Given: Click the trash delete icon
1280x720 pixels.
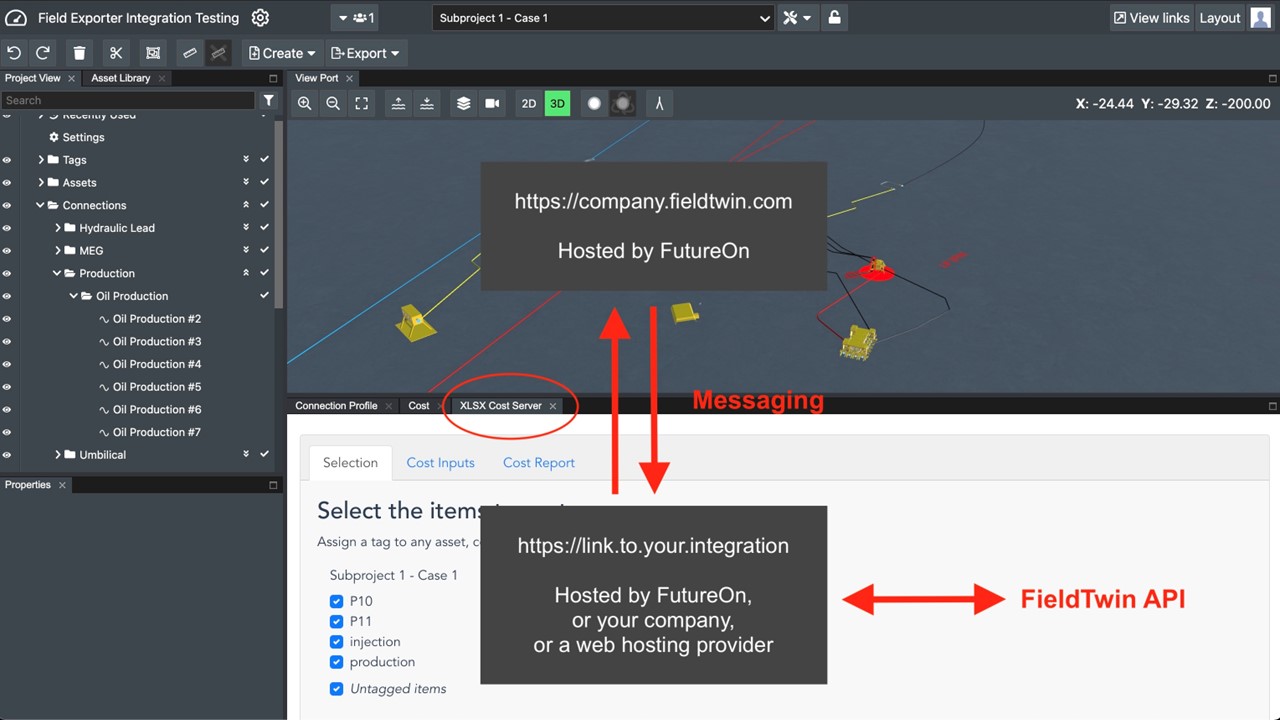Looking at the screenshot, I should pyautogui.click(x=80, y=53).
